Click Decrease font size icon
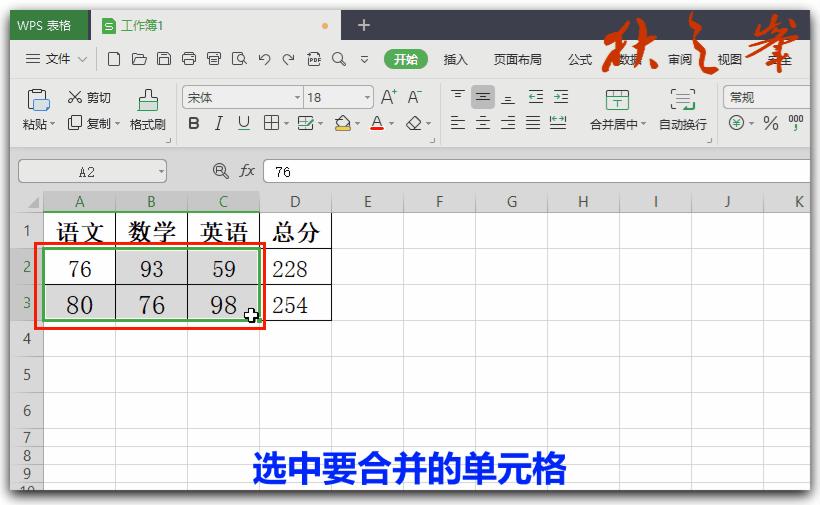Image resolution: width=820 pixels, height=505 pixels. 414,97
